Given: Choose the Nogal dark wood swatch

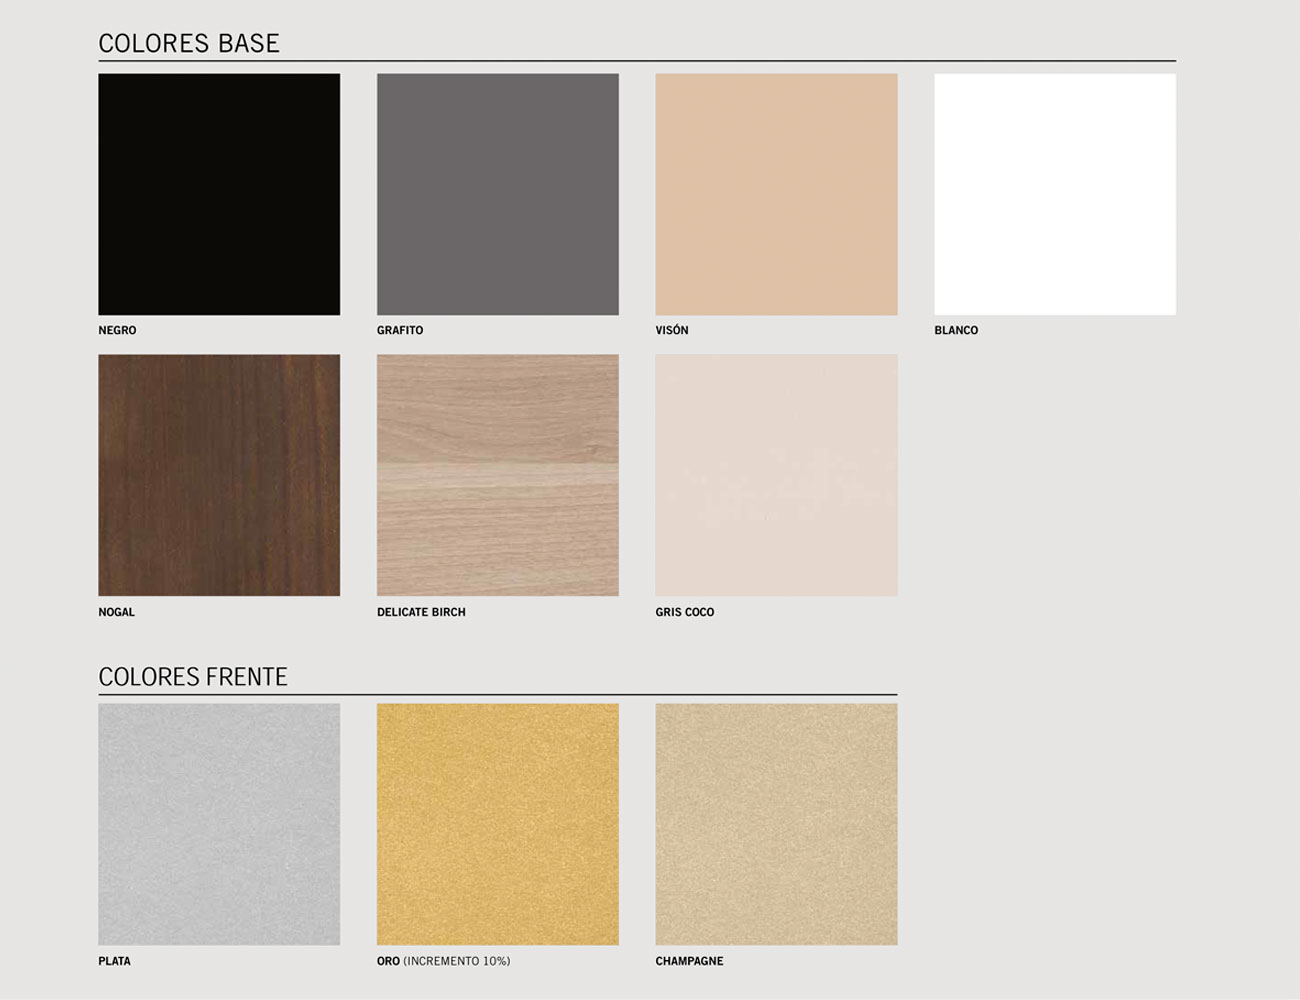Looking at the screenshot, I should (x=219, y=475).
